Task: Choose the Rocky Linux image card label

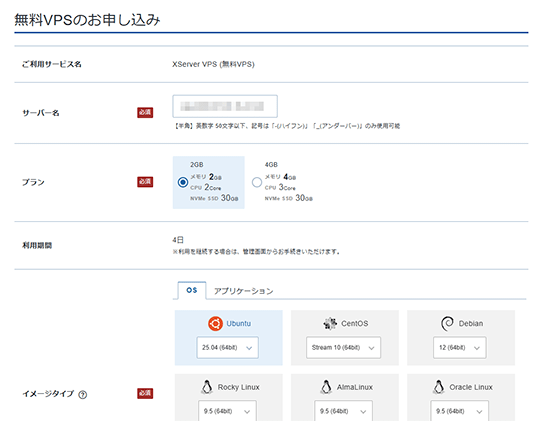Action: click(239, 387)
